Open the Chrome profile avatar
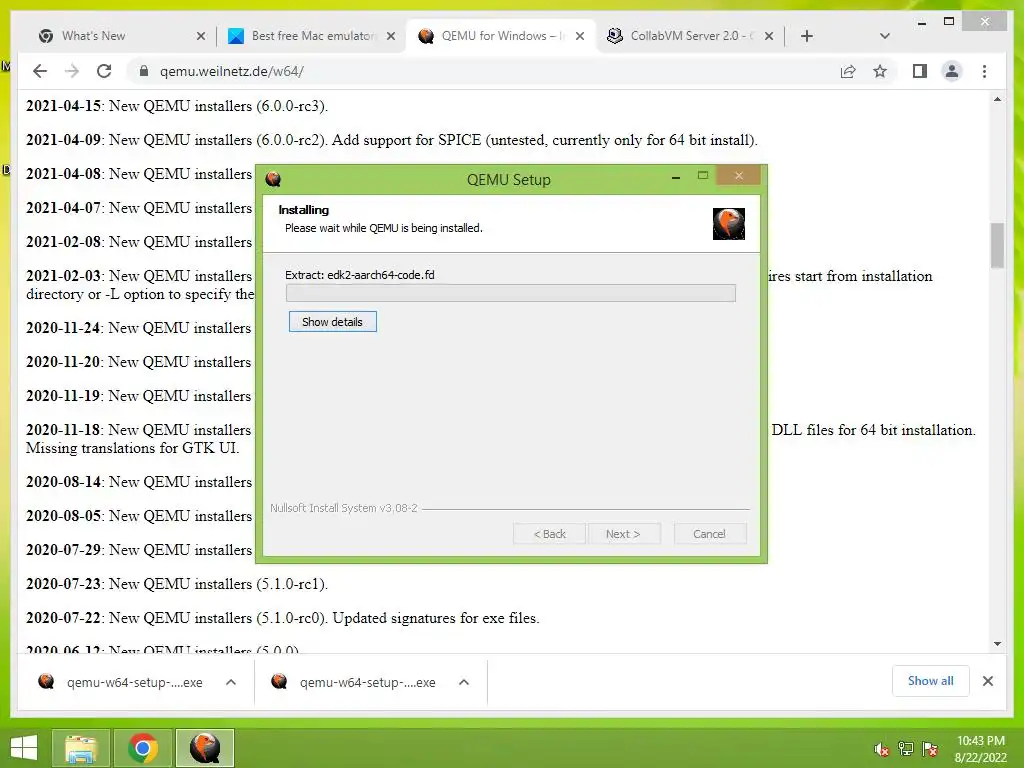The image size is (1024, 768). click(x=952, y=71)
